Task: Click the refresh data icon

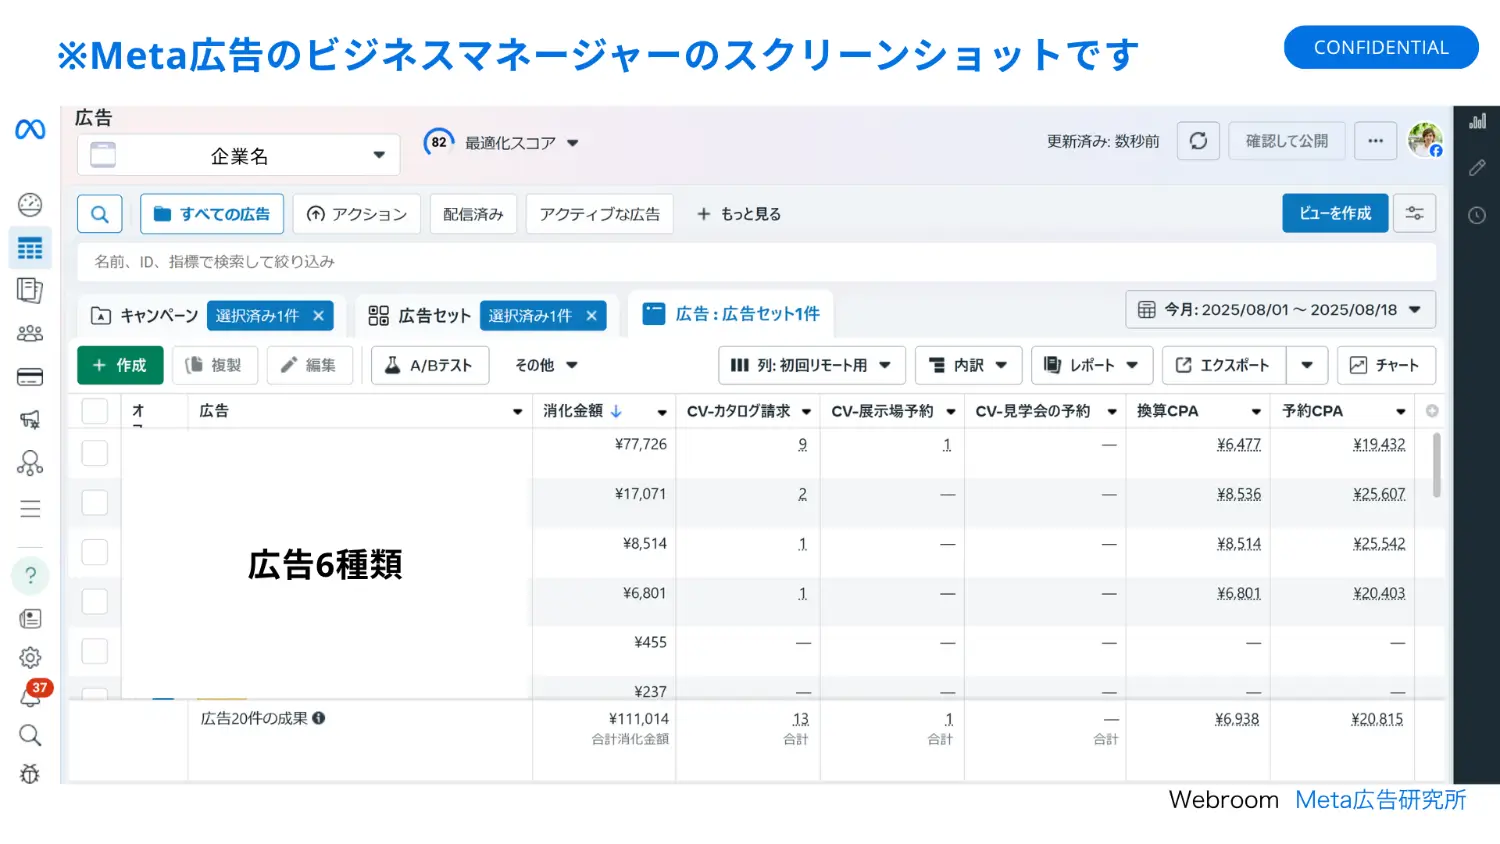Action: [x=1198, y=141]
